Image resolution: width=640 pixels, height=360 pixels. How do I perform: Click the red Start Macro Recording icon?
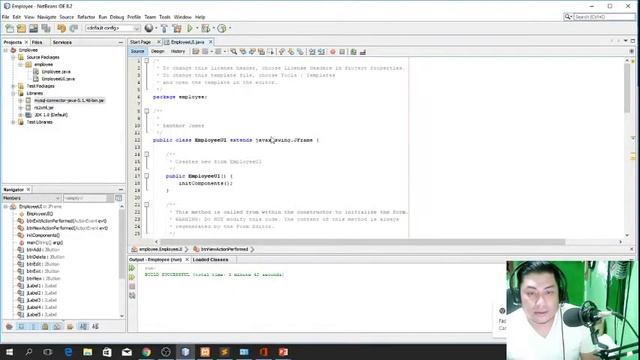click(333, 52)
